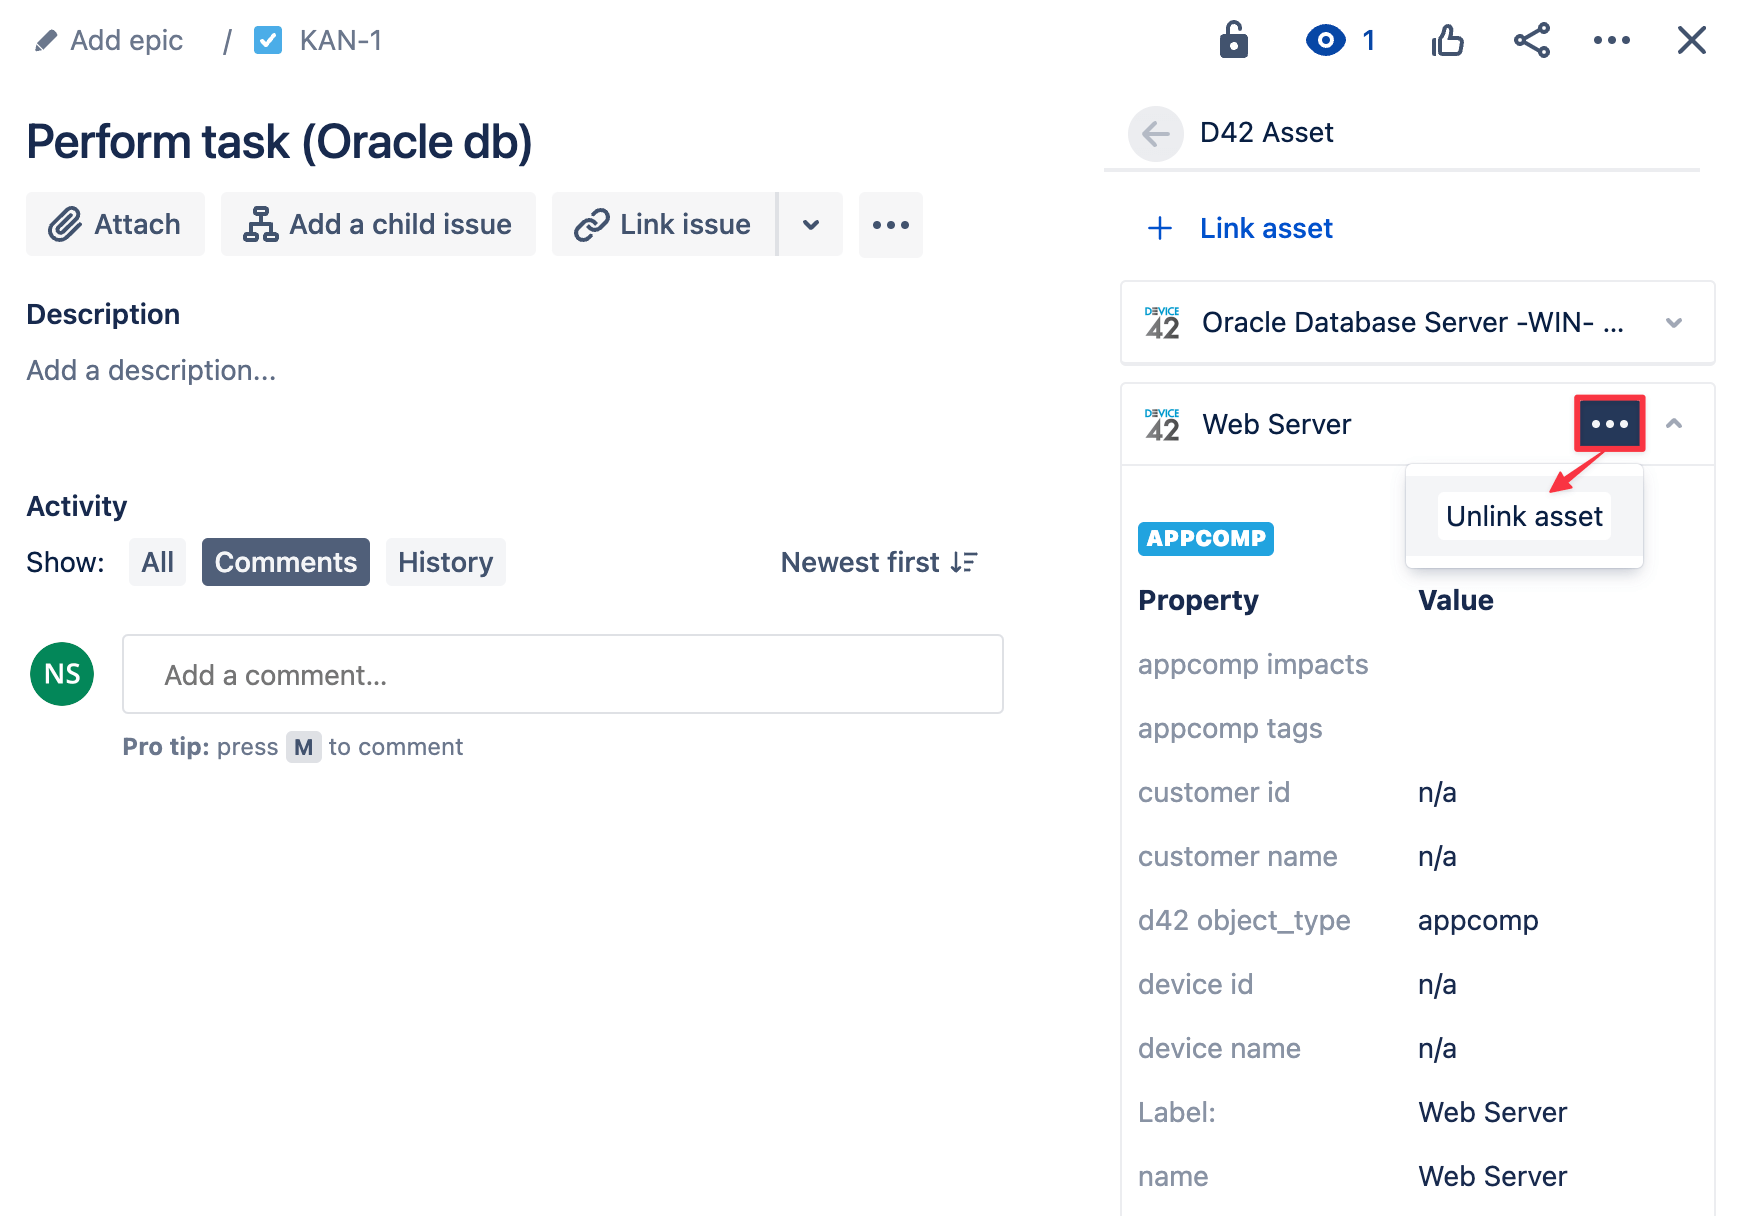This screenshot has height=1216, width=1738.
Task: Open the back arrow in D42 Asset panel
Action: coord(1155,133)
